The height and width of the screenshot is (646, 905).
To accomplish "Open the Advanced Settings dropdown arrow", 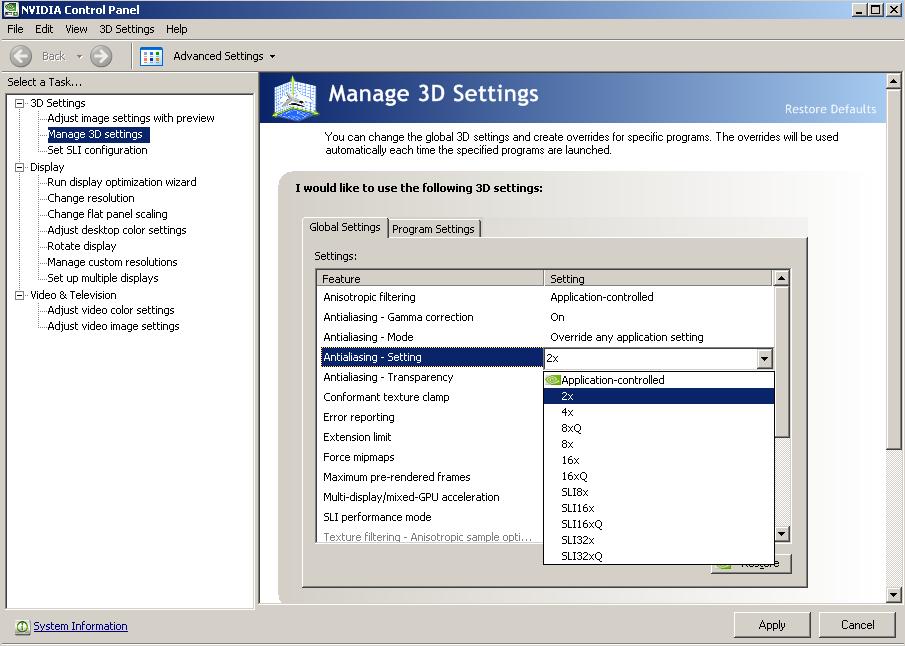I will coord(272,57).
